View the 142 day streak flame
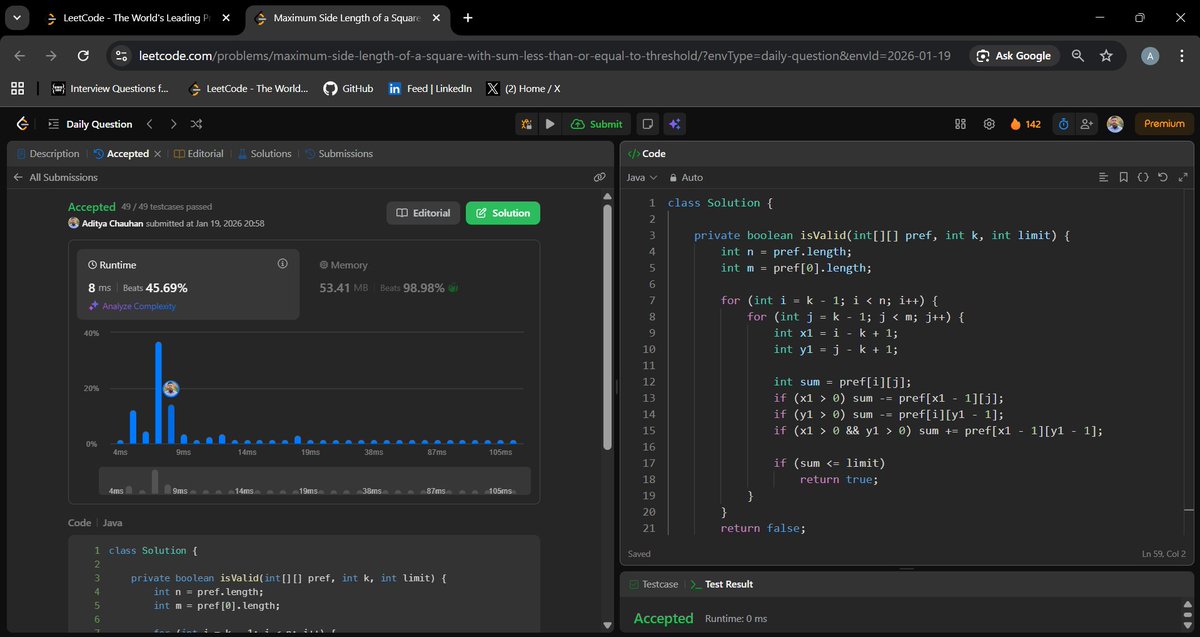This screenshot has height=637, width=1200. (x=1026, y=124)
